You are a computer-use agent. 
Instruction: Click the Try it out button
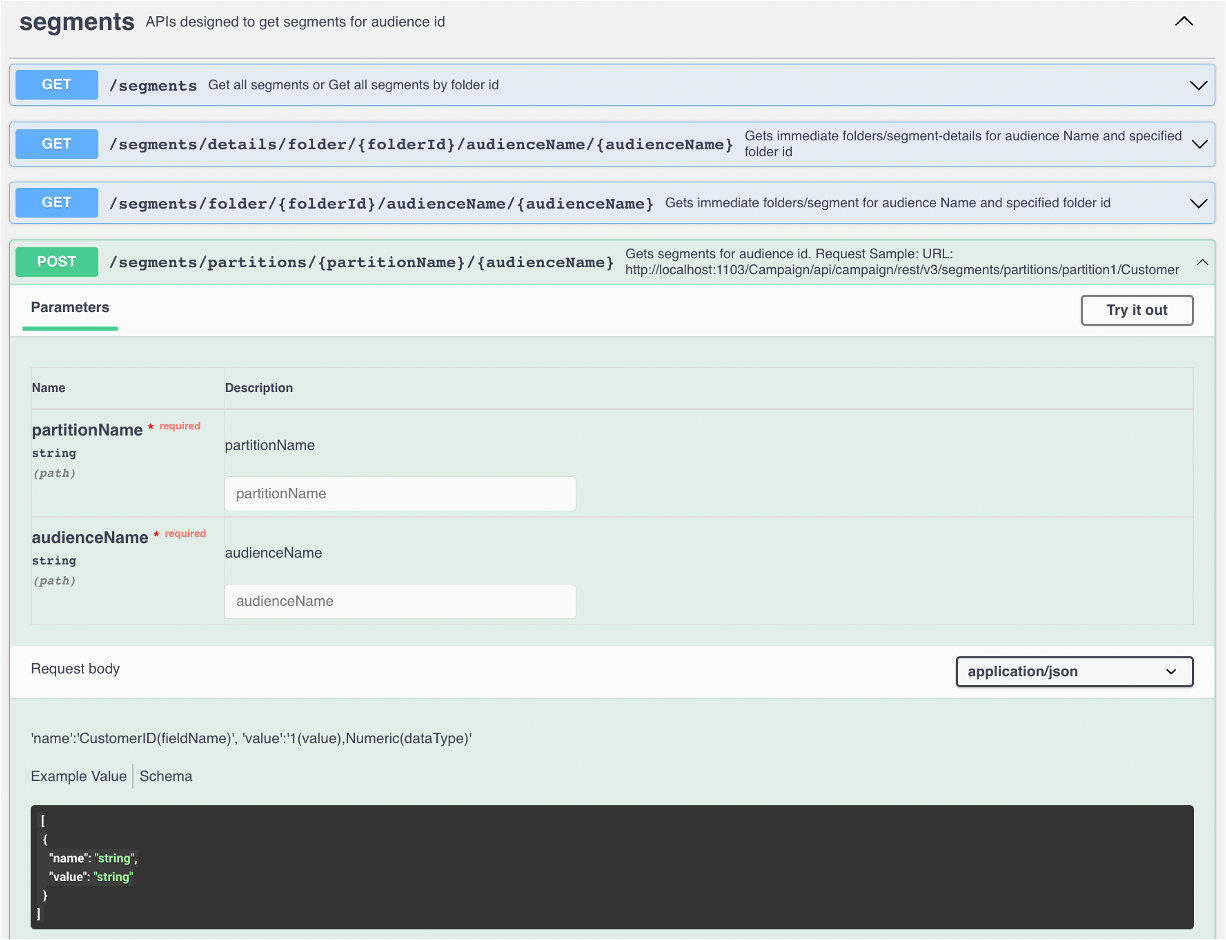[x=1136, y=310]
